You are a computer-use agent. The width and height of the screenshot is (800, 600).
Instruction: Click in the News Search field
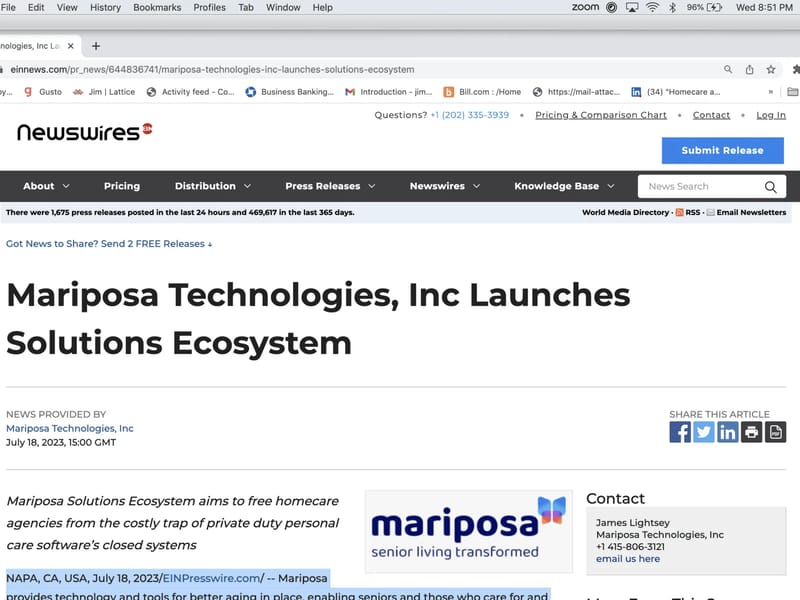click(x=702, y=187)
